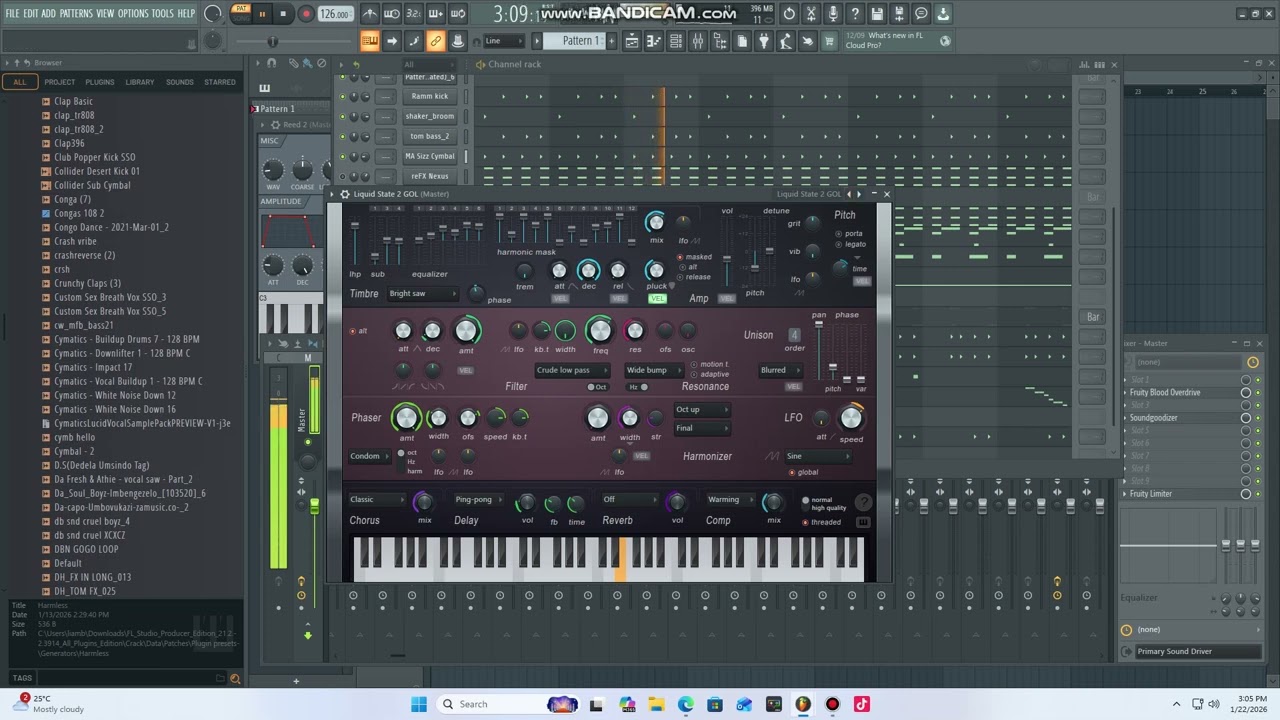
Task: Open the Classic chorus dropdown
Action: 377,499
